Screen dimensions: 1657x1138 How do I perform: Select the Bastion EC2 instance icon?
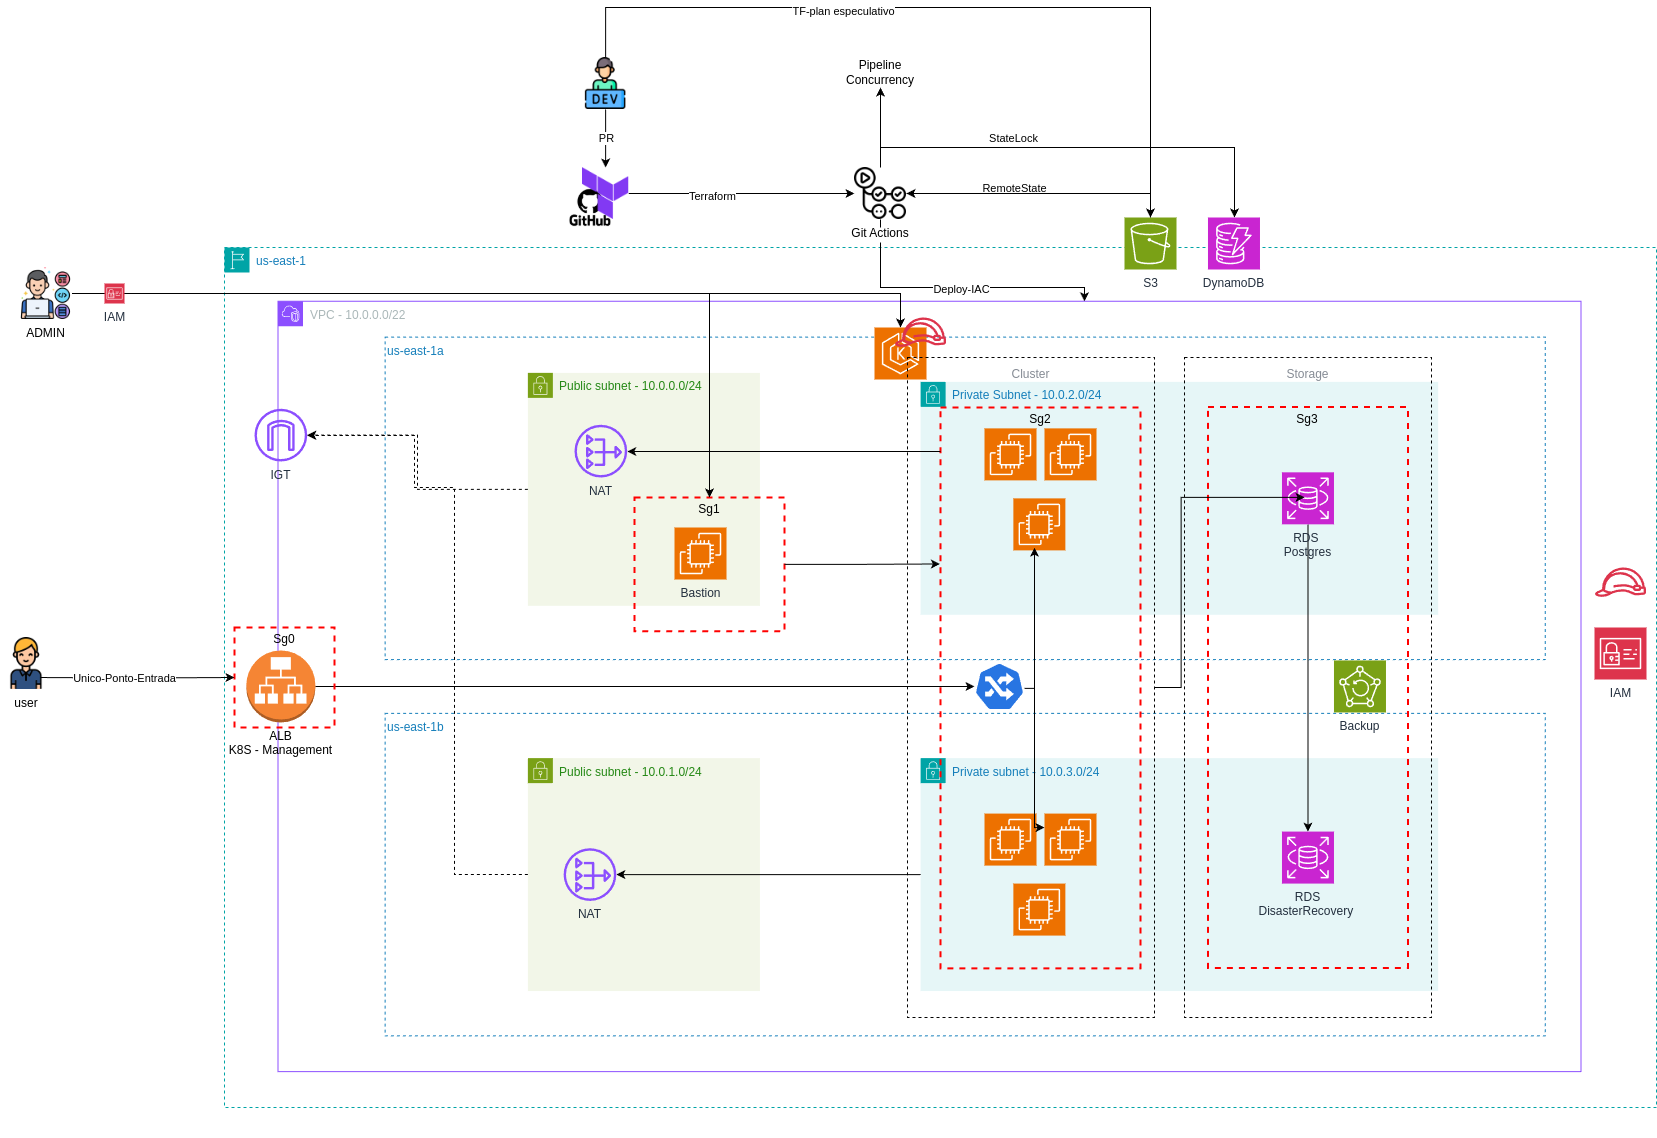pos(700,553)
